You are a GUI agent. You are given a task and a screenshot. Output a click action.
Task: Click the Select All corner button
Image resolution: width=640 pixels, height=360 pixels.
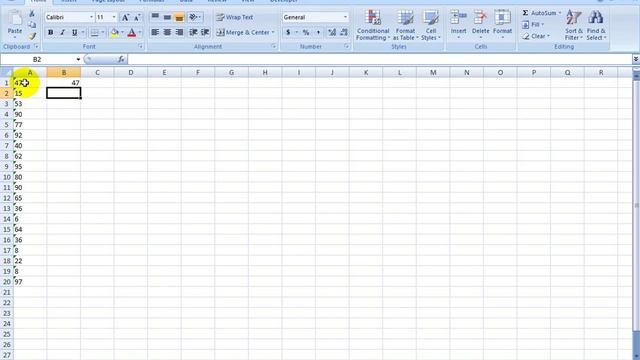6,73
